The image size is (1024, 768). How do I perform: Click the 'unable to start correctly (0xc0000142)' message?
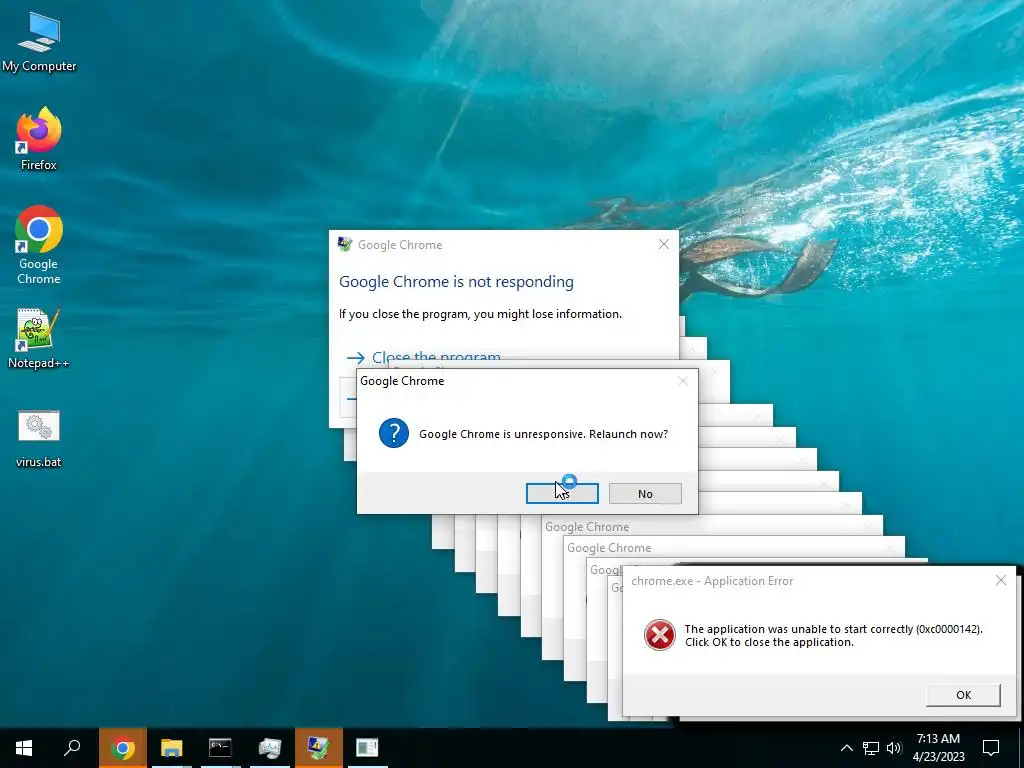833,635
